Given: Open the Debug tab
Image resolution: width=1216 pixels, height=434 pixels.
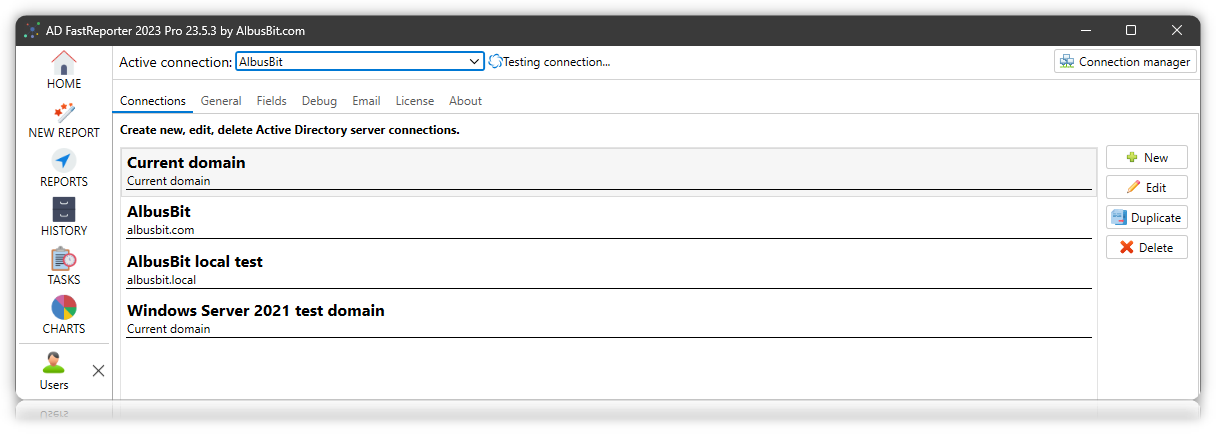Looking at the screenshot, I should [319, 101].
